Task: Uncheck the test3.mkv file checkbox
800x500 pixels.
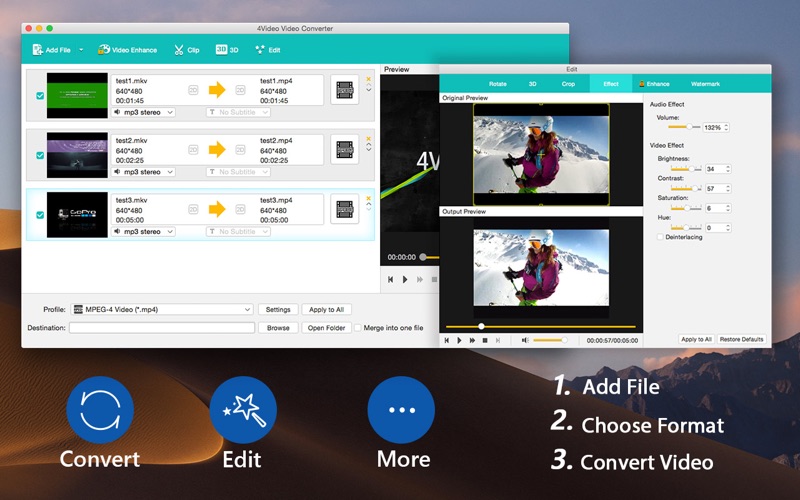Action: click(40, 215)
